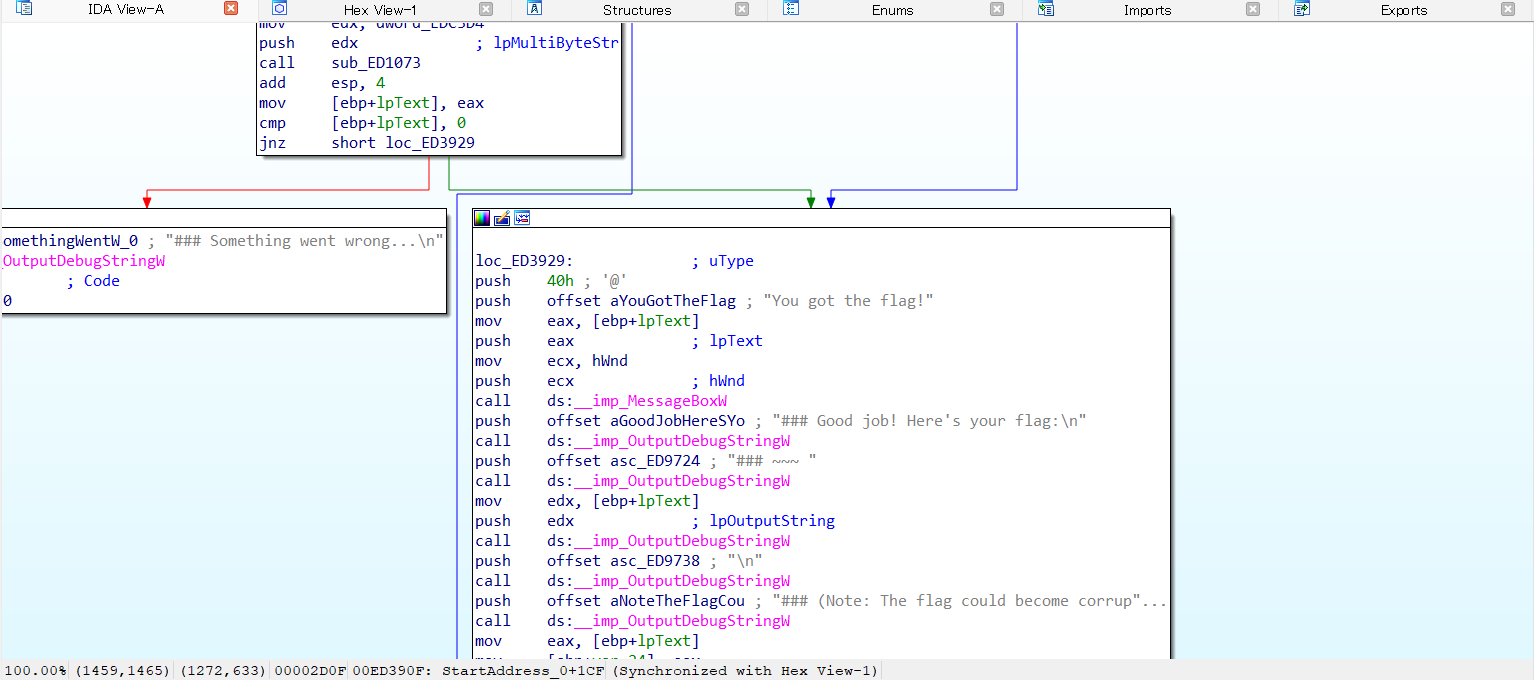Click the group nodes icon in loc_ED3929 header
Screen dimensions: 1534x680
[x=522, y=218]
